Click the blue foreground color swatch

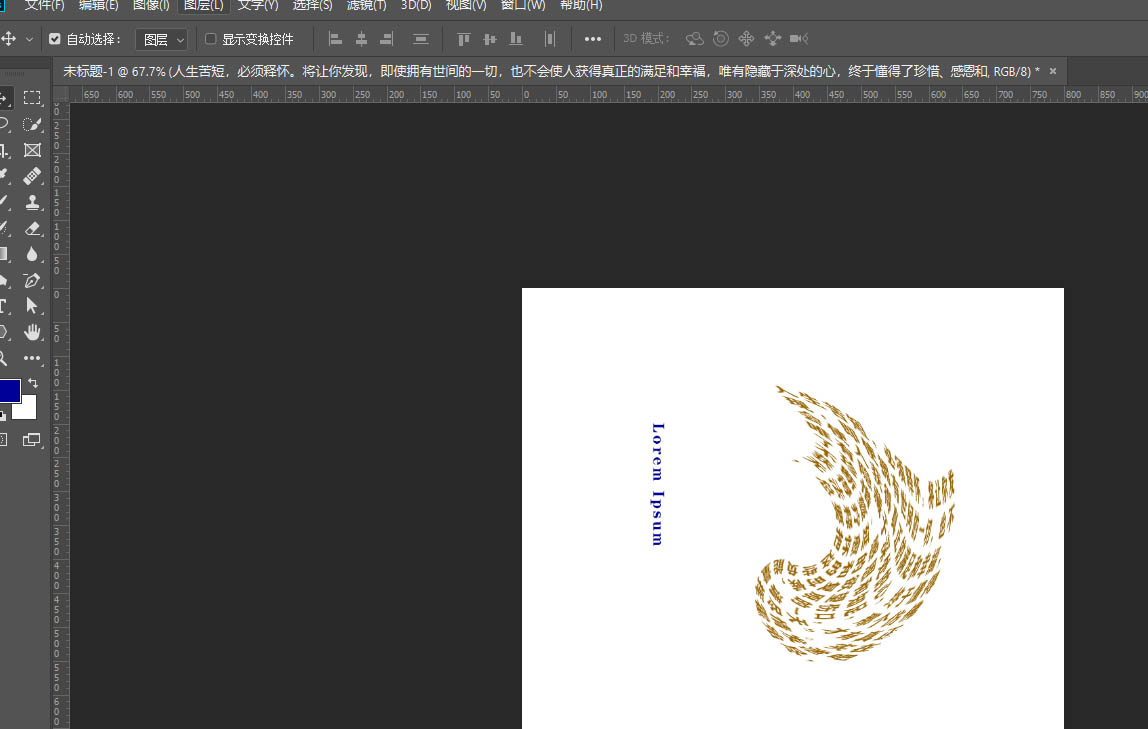(x=8, y=391)
